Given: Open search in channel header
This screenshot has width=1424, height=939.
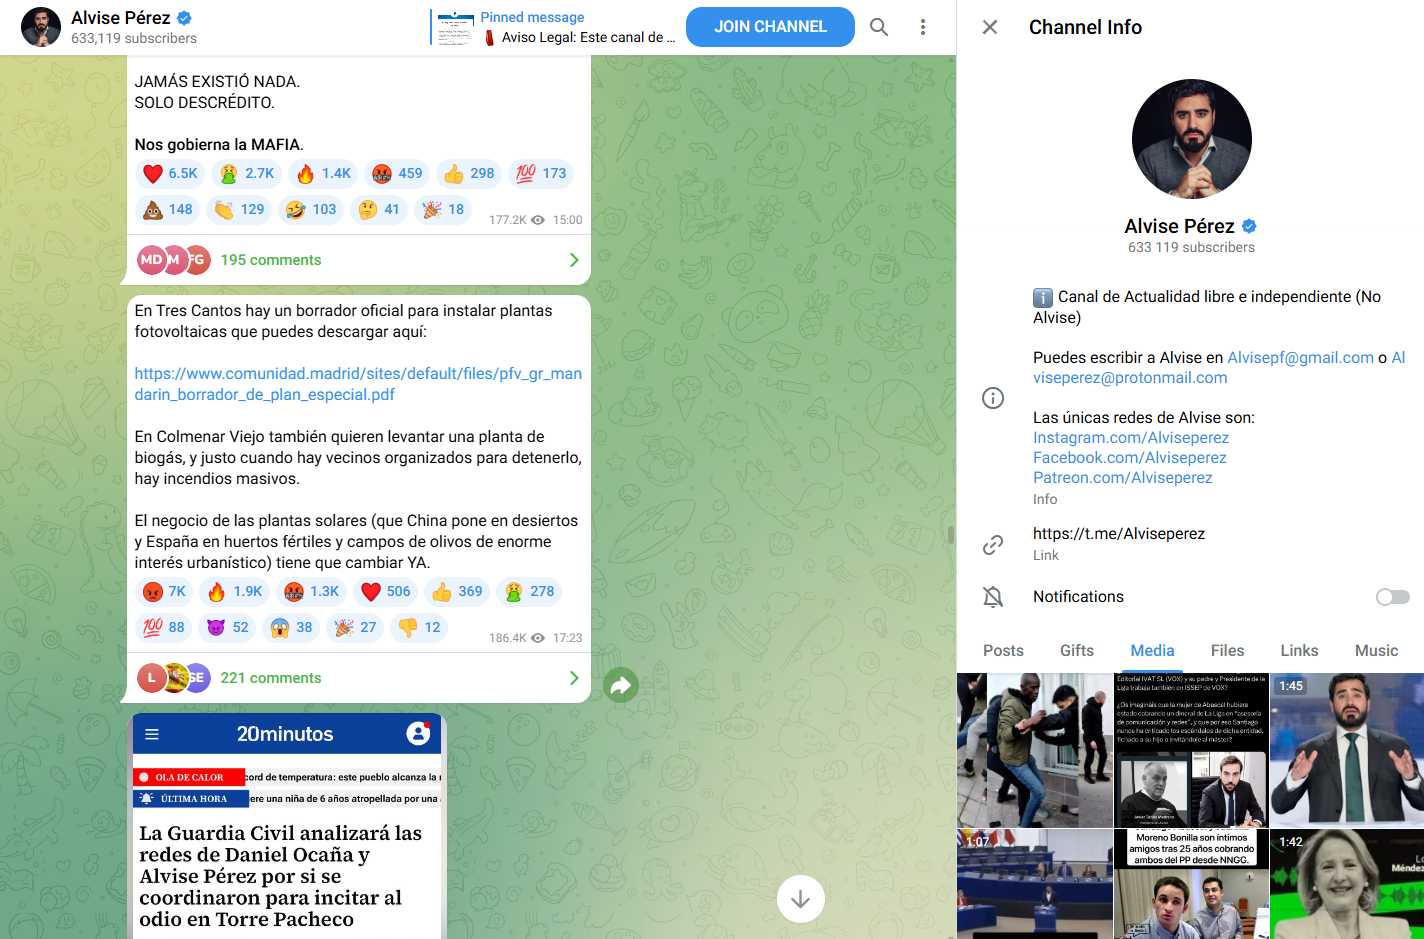Looking at the screenshot, I should tap(878, 27).
